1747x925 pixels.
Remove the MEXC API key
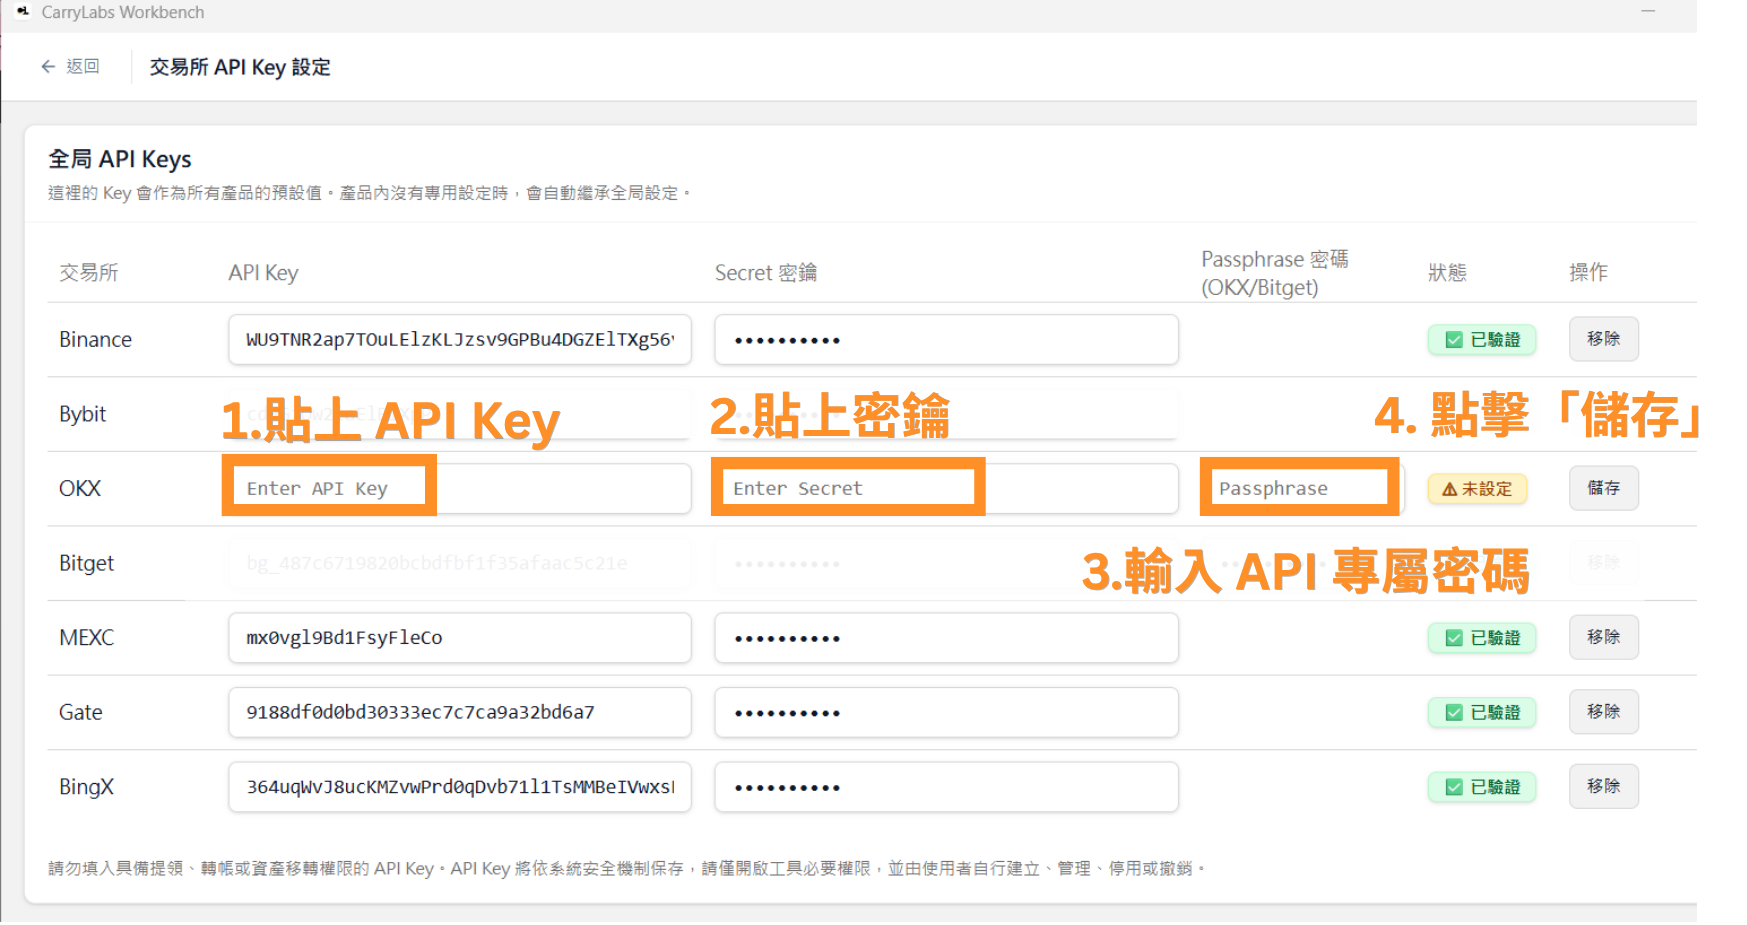coord(1603,637)
